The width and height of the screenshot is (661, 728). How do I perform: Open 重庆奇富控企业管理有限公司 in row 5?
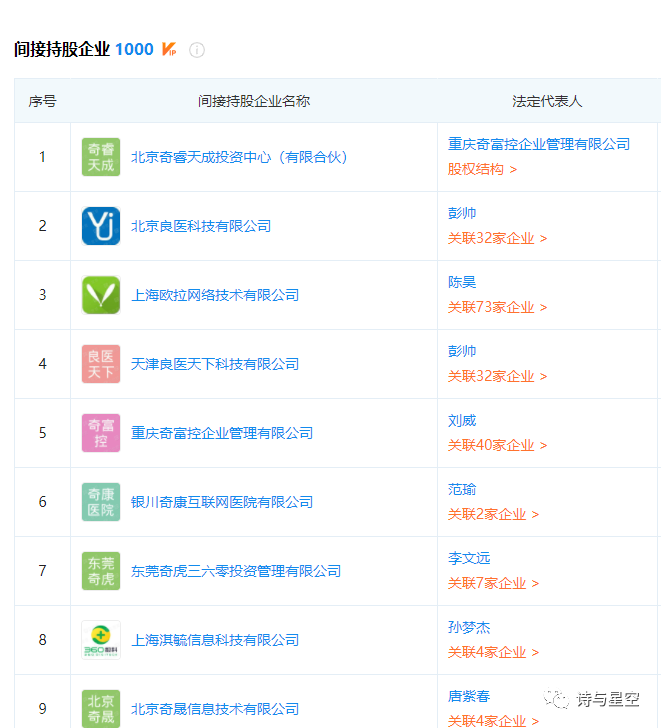click(222, 433)
